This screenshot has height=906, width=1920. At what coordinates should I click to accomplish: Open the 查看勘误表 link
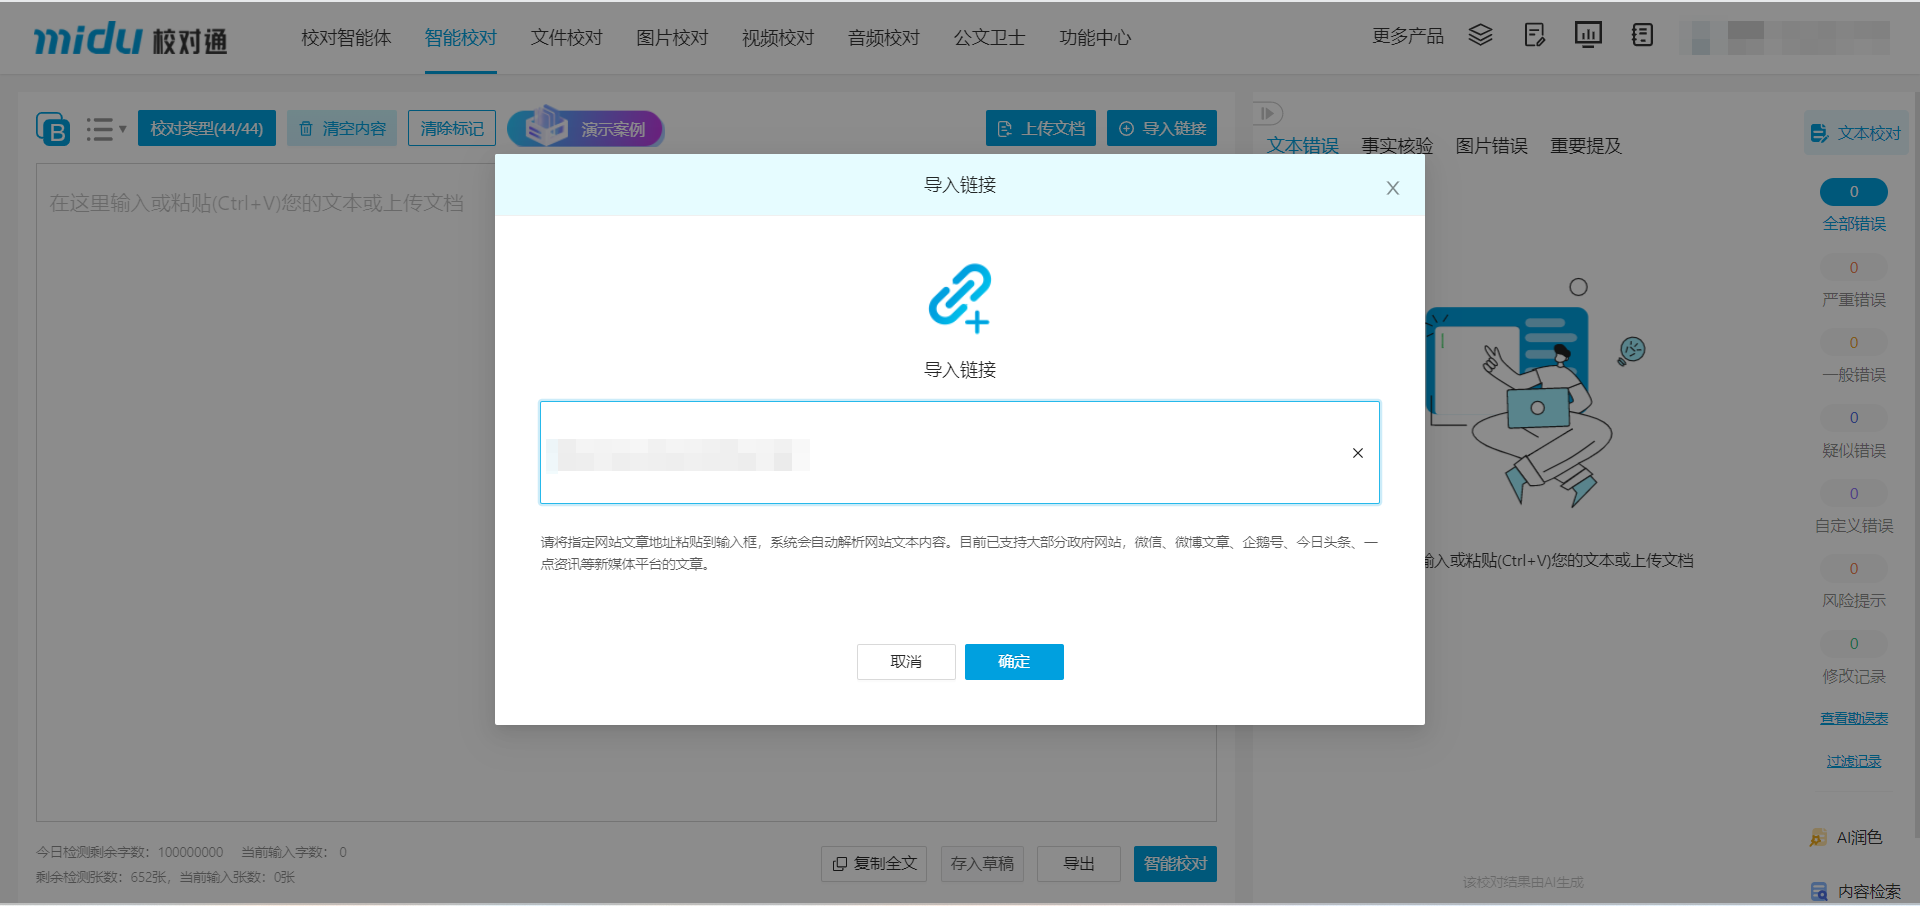1853,718
